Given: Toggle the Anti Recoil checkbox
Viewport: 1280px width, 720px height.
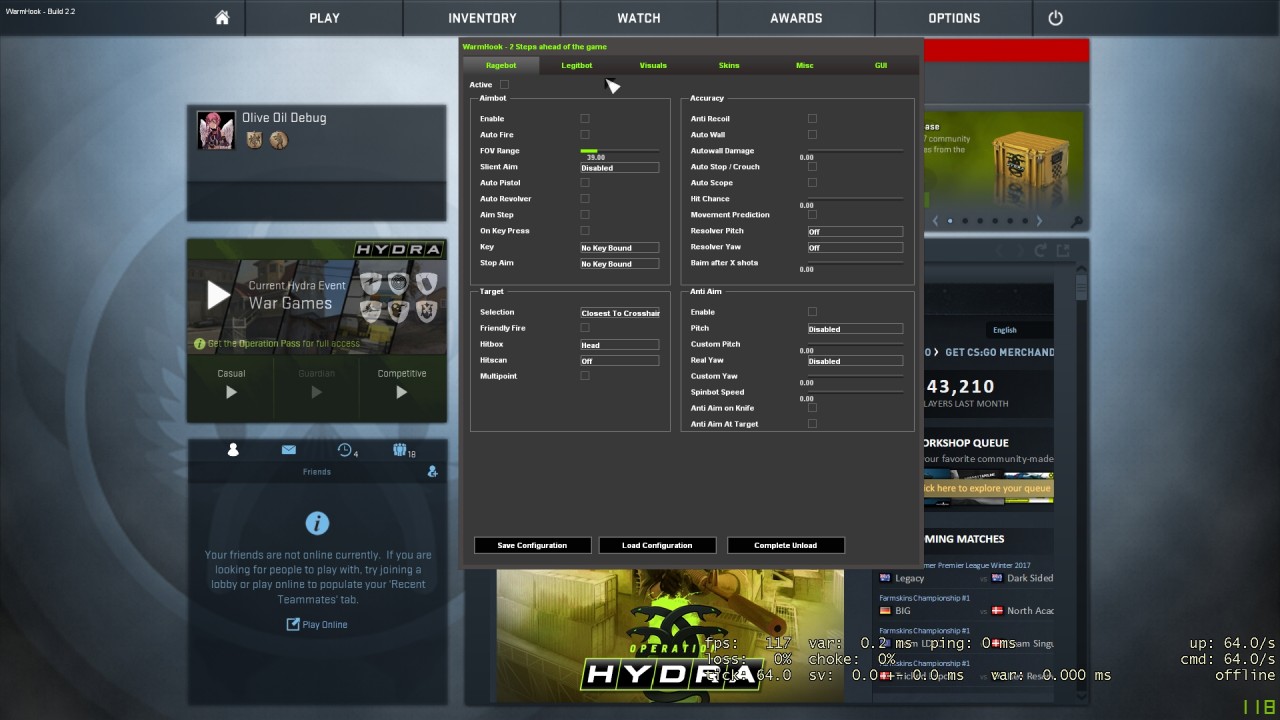Looking at the screenshot, I should point(812,119).
